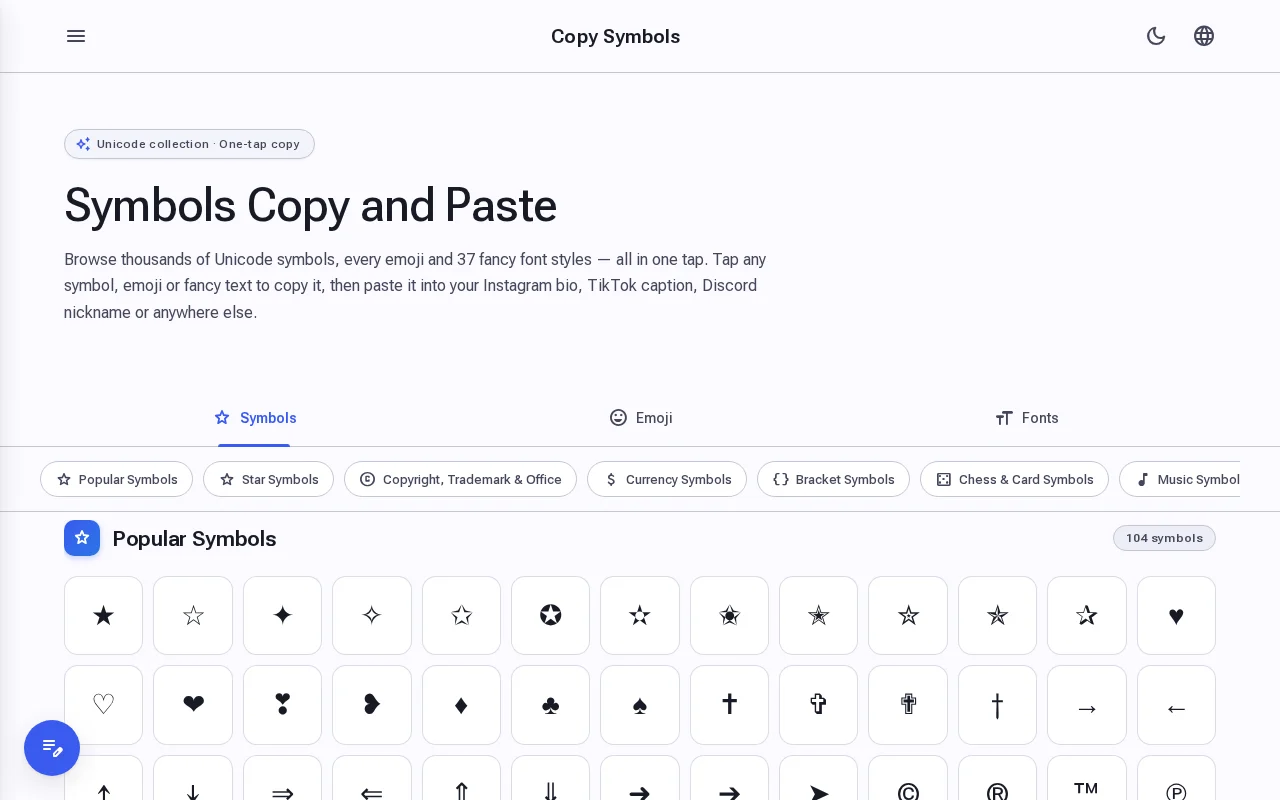Copy the rotated heart bullet symbol
The height and width of the screenshot is (800, 1280).
(x=372, y=705)
